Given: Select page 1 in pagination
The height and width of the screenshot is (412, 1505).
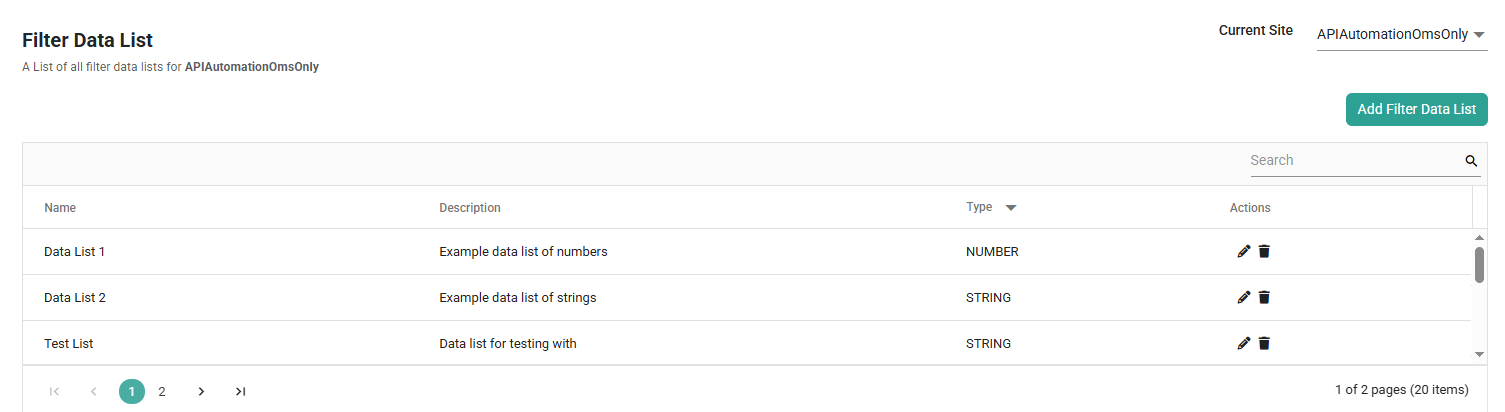Looking at the screenshot, I should (x=132, y=392).
